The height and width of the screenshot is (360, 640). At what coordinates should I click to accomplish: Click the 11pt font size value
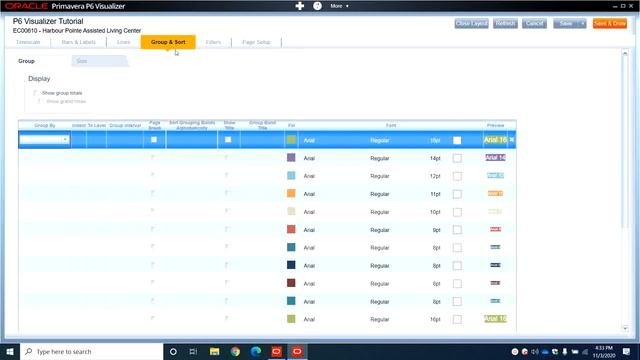click(x=435, y=194)
